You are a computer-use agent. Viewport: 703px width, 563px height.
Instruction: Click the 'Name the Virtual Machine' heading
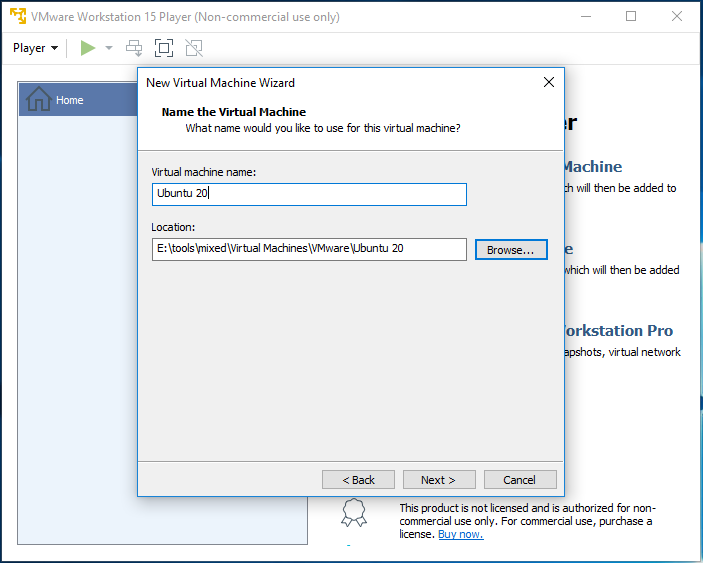[x=234, y=112]
